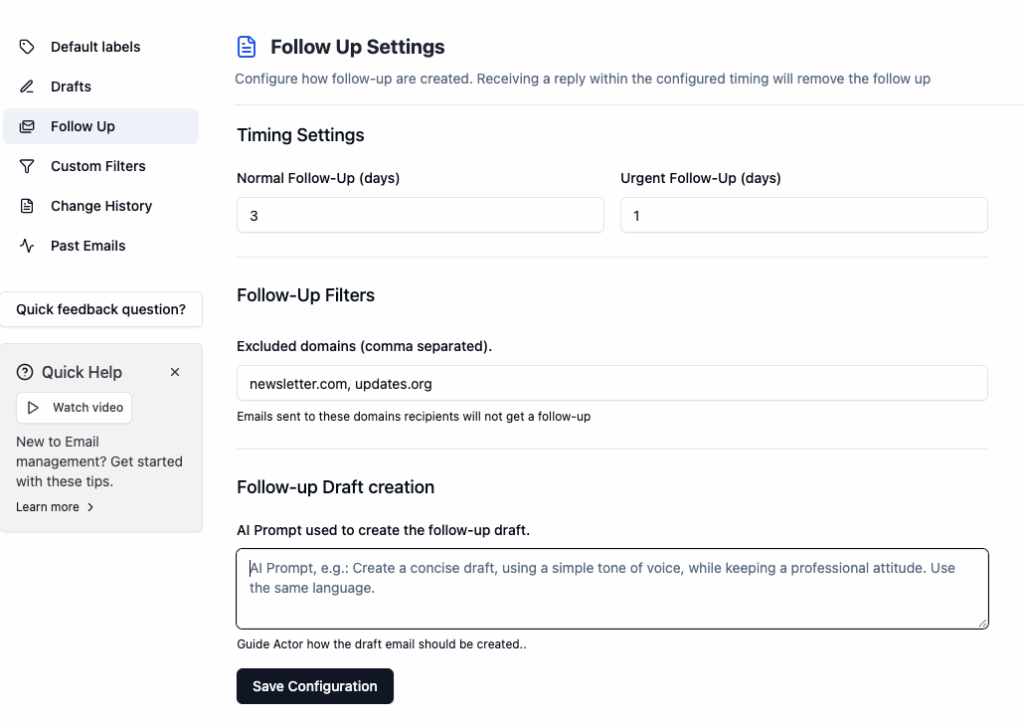
Task: Click the Past Emails activity icon
Action: point(27,246)
